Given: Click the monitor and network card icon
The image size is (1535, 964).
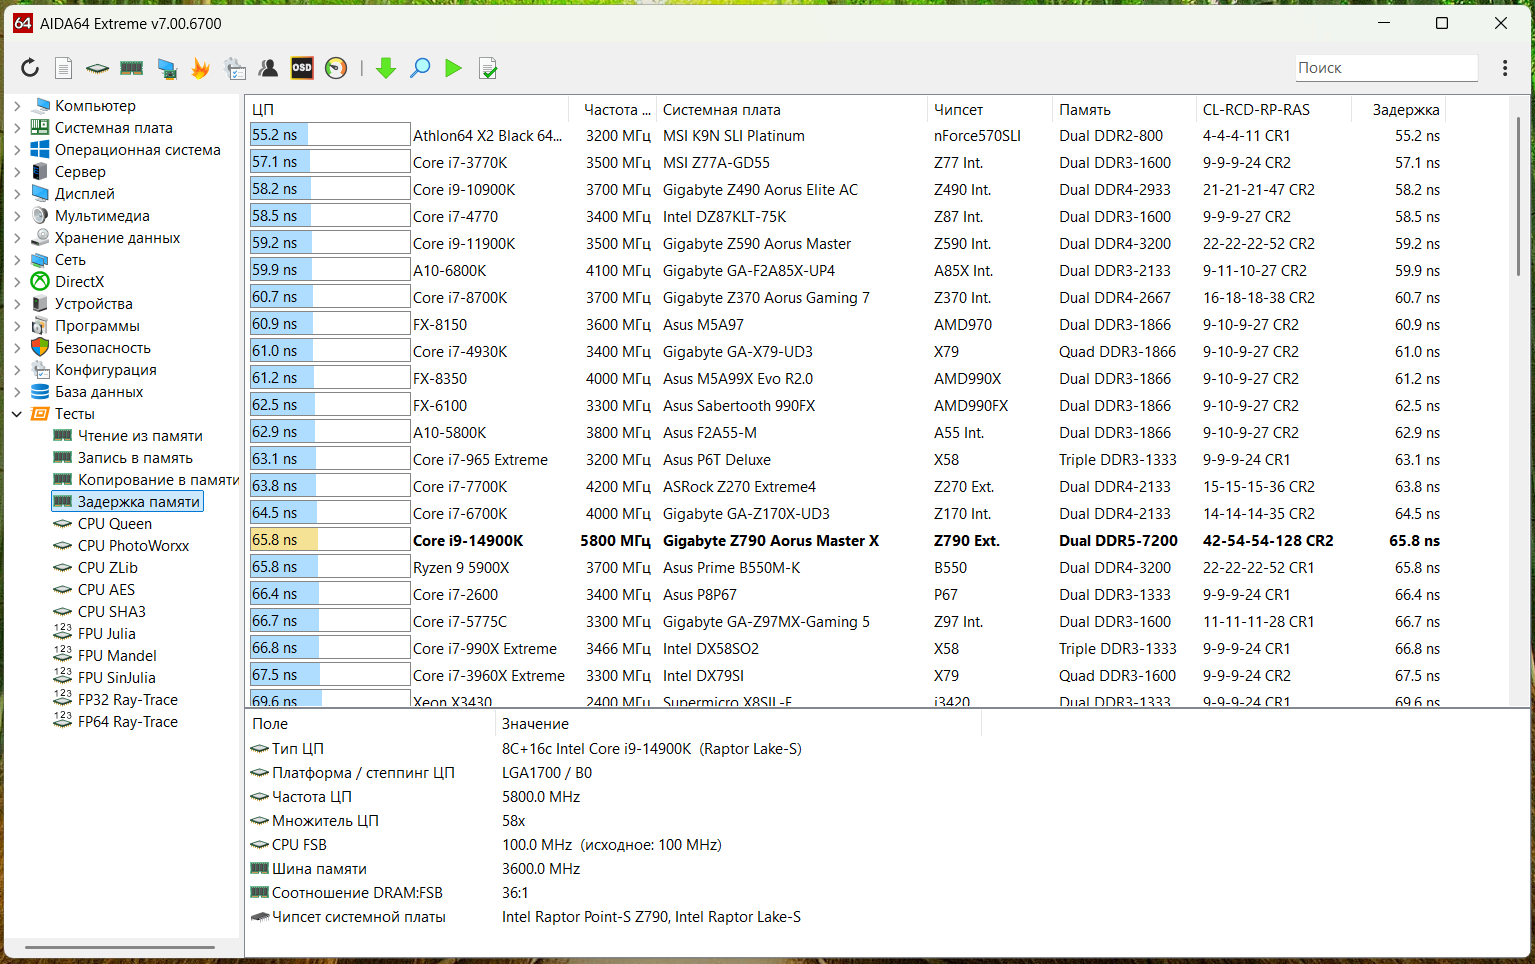Looking at the screenshot, I should click(167, 68).
